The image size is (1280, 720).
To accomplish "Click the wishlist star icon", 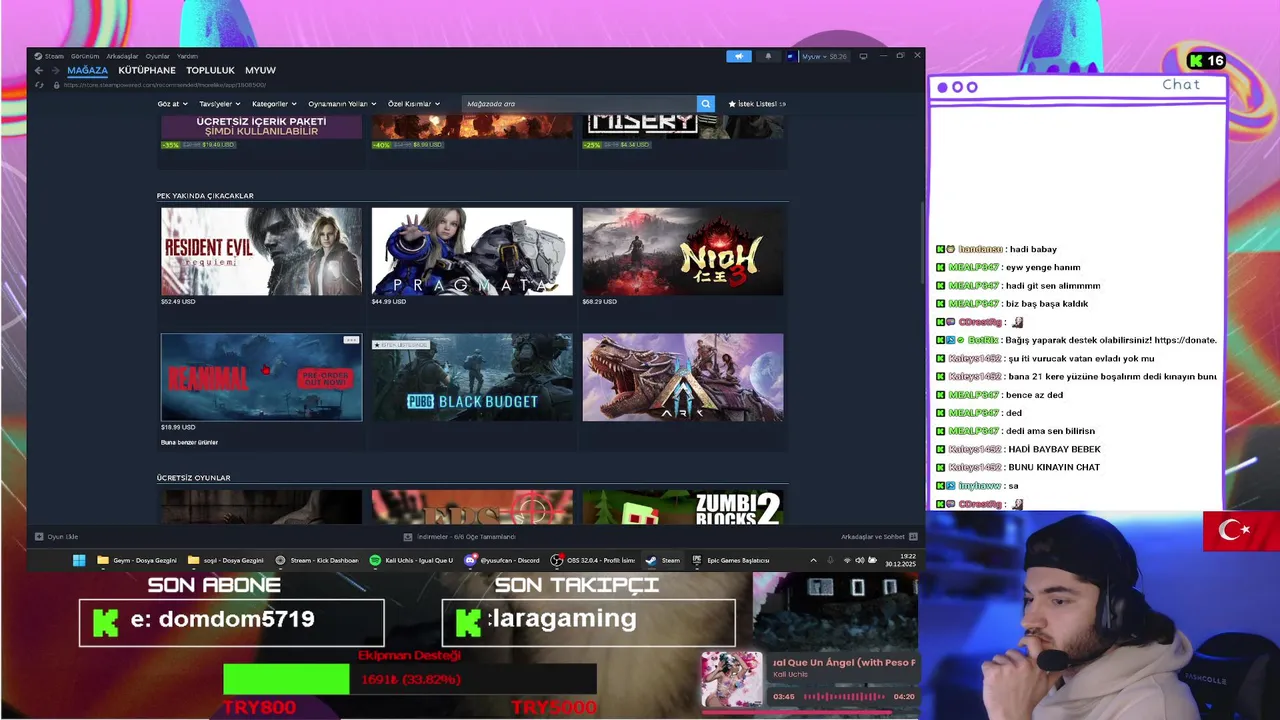I will tap(732, 104).
